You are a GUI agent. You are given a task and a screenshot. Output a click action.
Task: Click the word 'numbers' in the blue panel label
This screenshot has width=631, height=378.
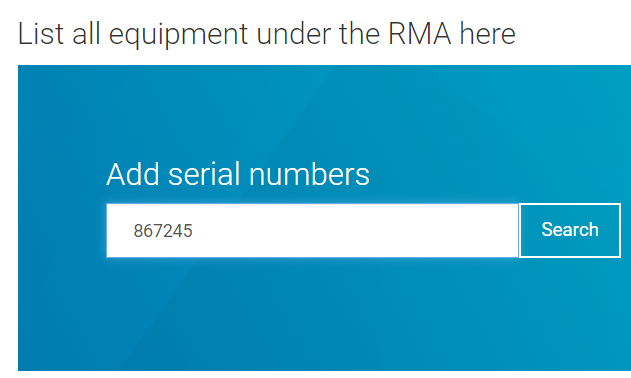[309, 174]
